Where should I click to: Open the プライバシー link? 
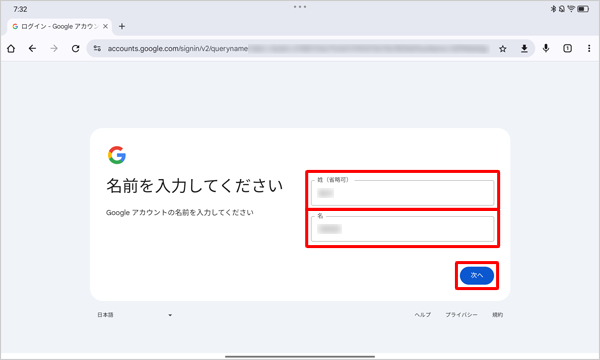[x=461, y=315]
